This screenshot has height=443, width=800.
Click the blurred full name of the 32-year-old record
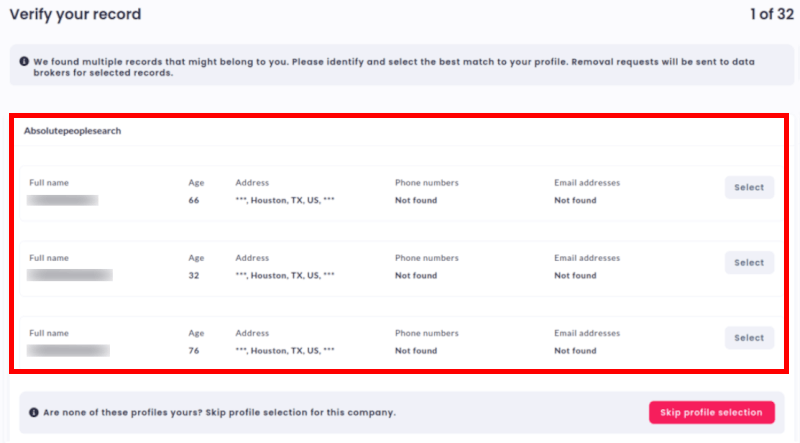pyautogui.click(x=70, y=275)
